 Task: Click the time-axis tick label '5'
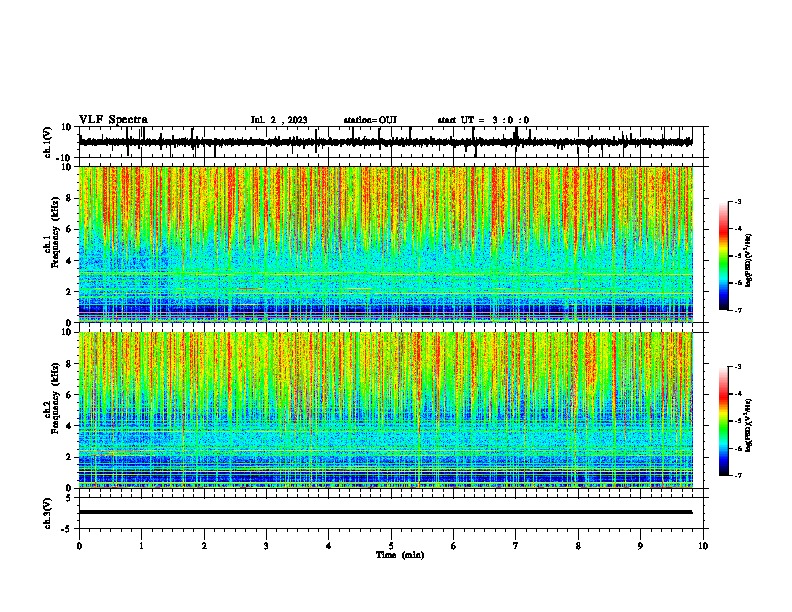coord(391,546)
